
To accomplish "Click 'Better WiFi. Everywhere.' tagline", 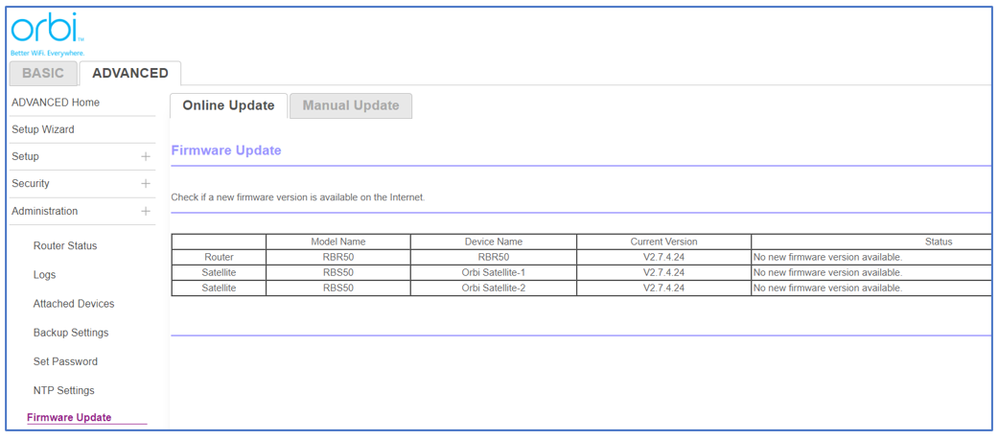I will coord(48,53).
